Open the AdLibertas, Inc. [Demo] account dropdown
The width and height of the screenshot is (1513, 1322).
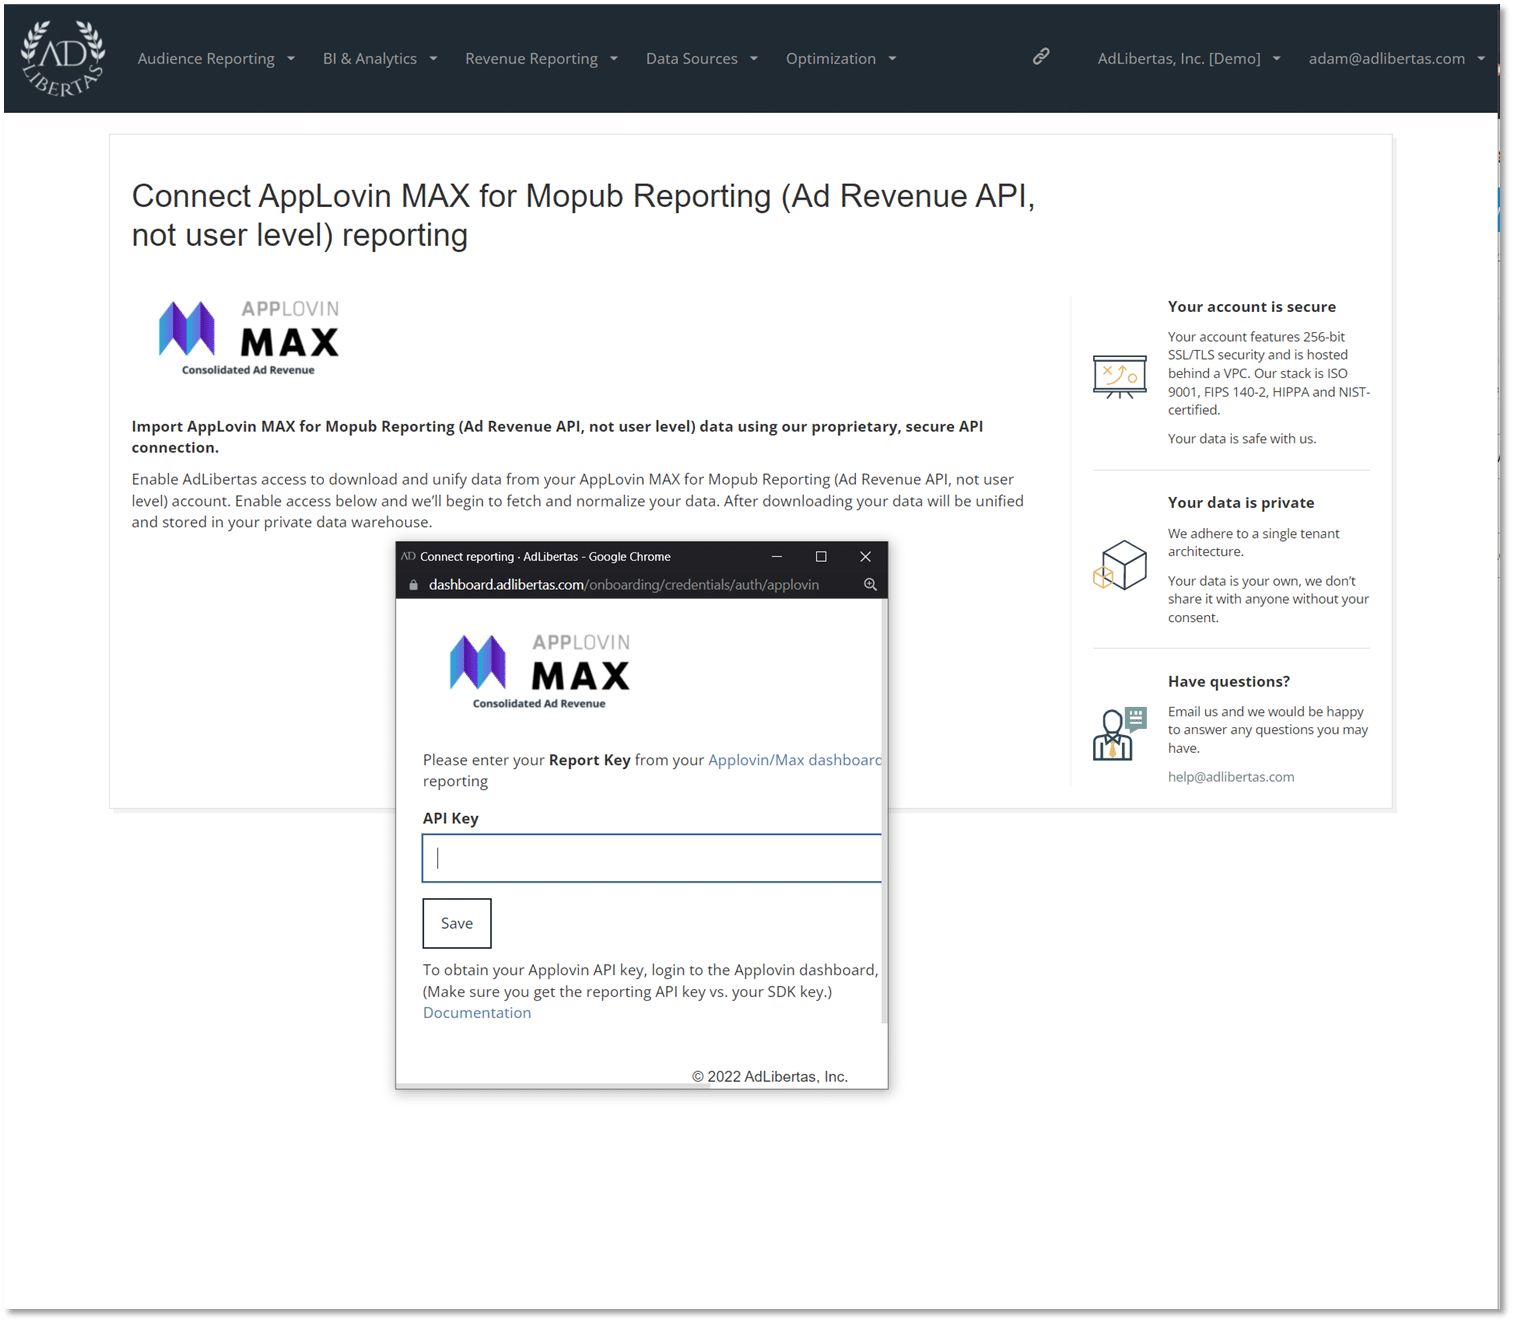[1189, 59]
